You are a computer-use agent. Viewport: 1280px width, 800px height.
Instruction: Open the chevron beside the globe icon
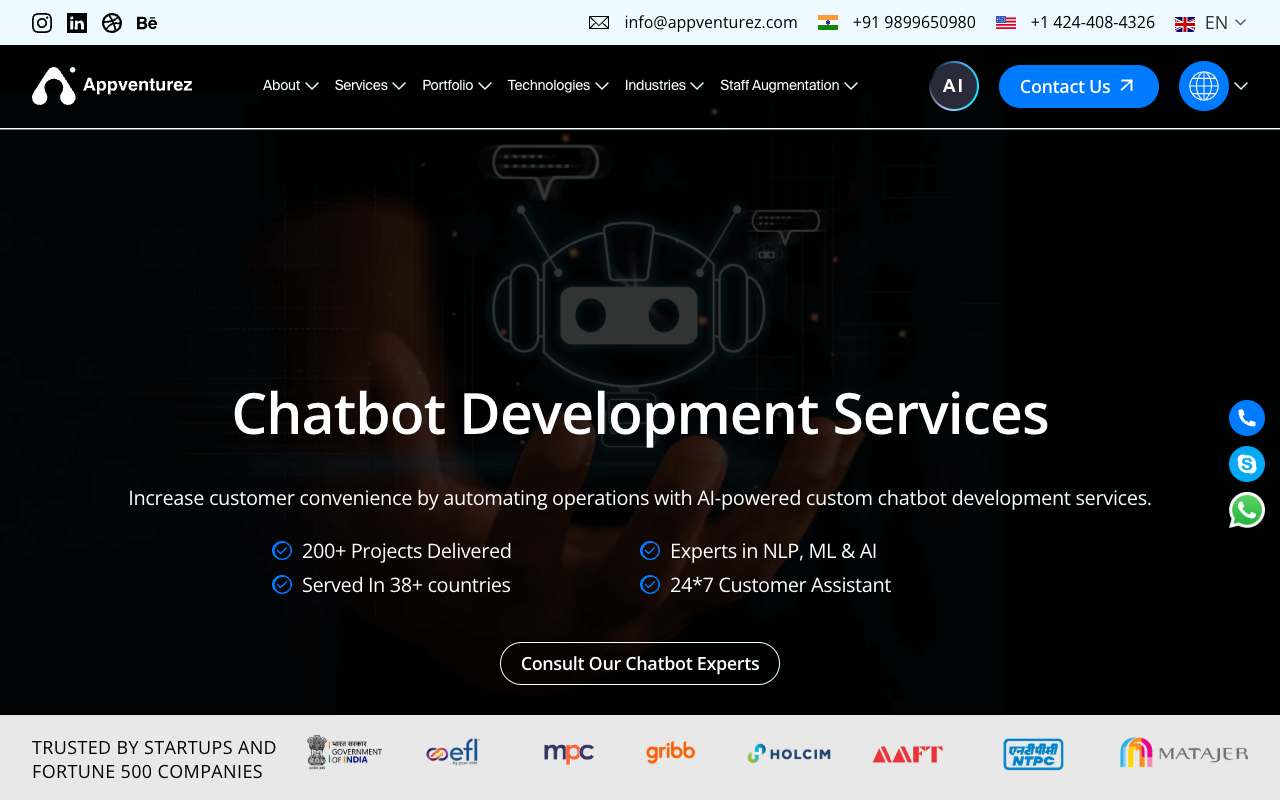(x=1241, y=86)
